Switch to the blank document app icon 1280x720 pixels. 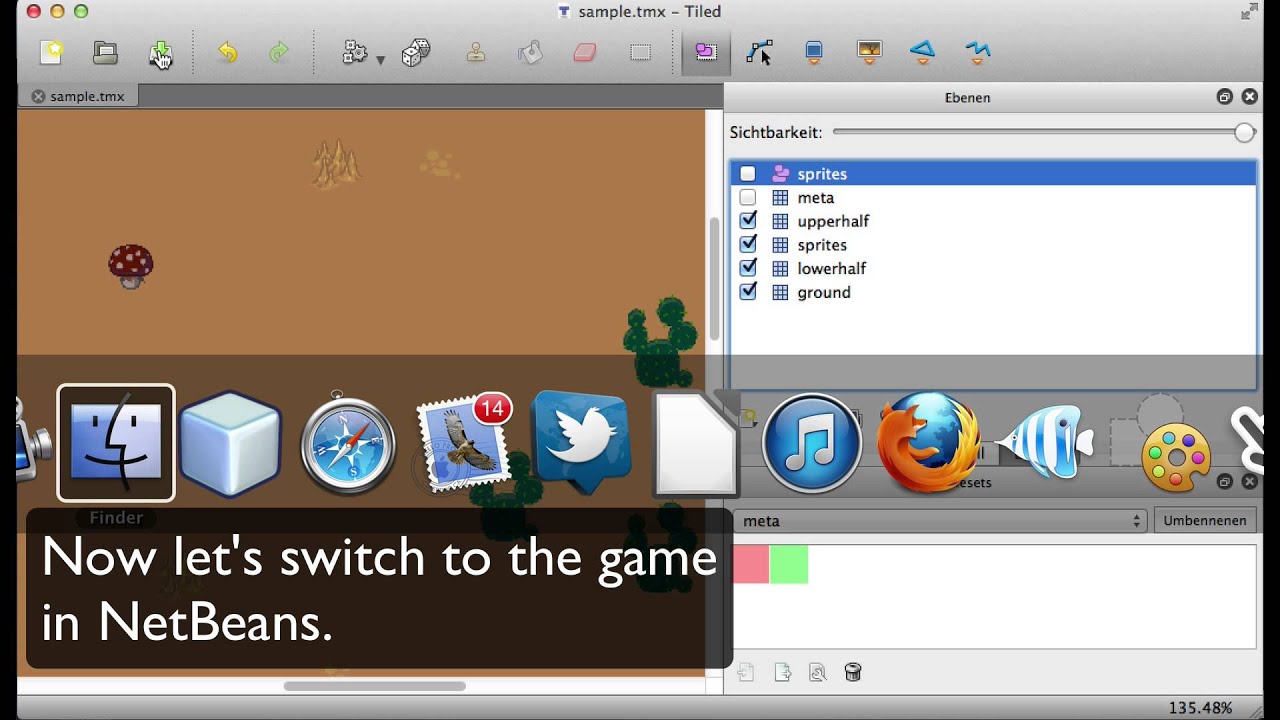click(696, 443)
